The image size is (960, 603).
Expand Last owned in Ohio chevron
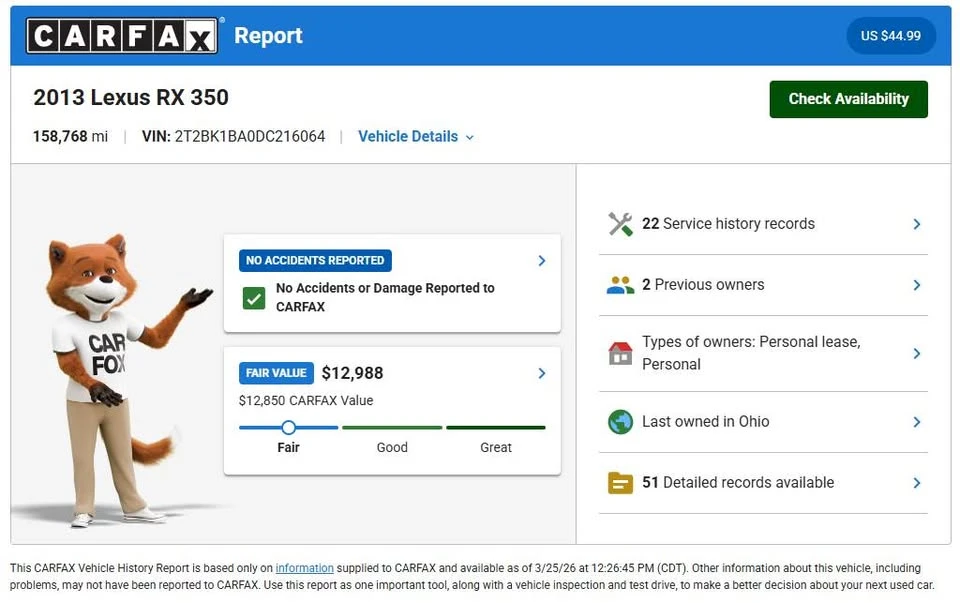coord(917,422)
